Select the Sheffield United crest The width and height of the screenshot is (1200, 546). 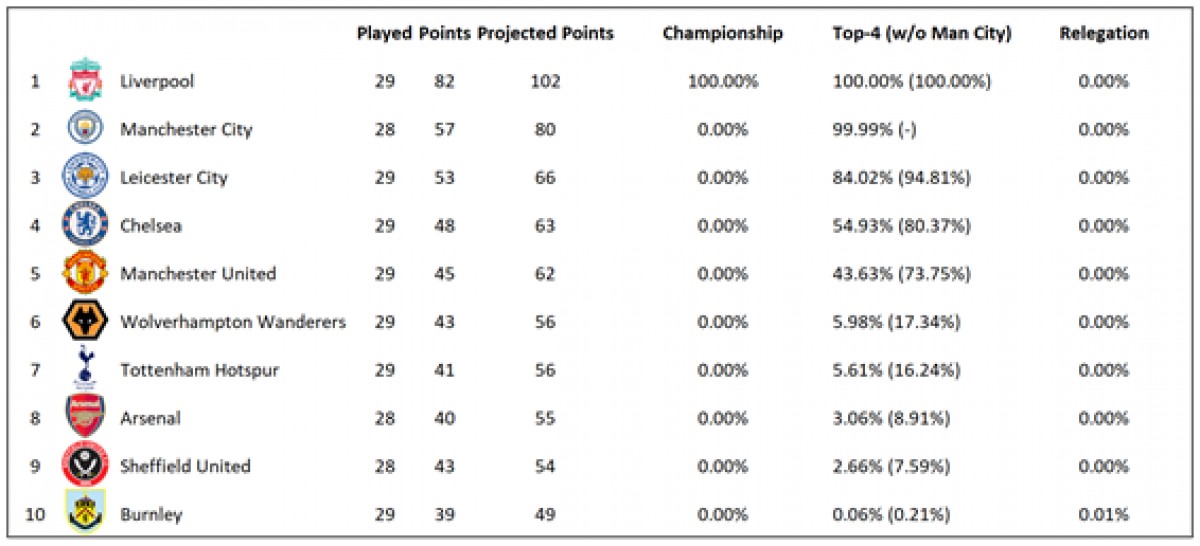click(84, 465)
